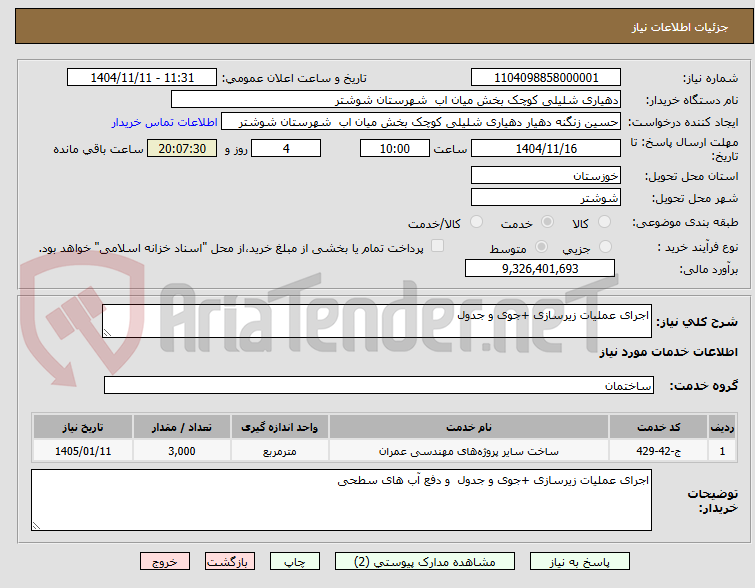The width and height of the screenshot is (755, 588).
Task: Choose the جزیی purchase type radio
Action: tap(605, 247)
